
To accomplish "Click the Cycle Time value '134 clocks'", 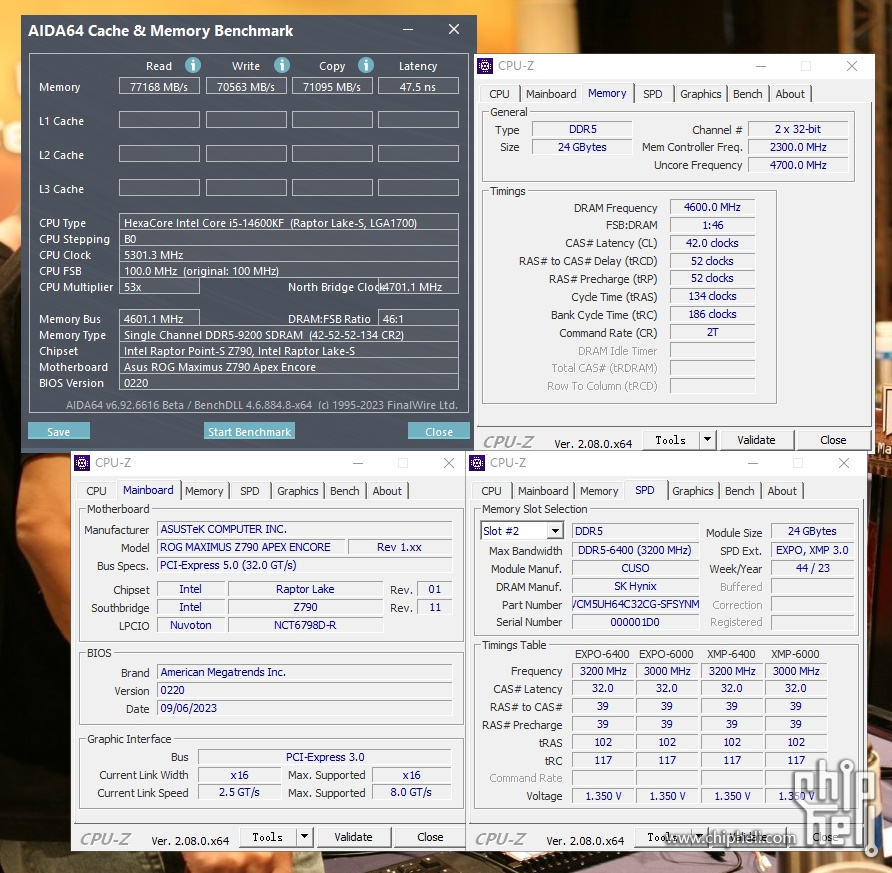I will click(x=712, y=296).
